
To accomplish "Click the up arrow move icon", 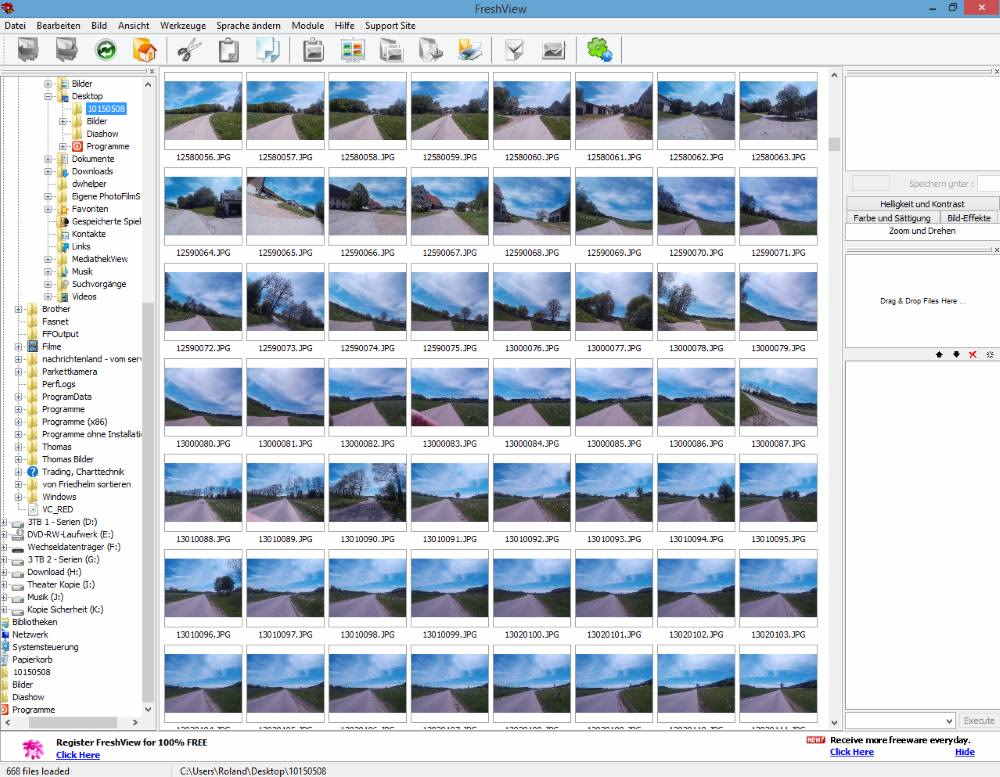I will tap(939, 354).
